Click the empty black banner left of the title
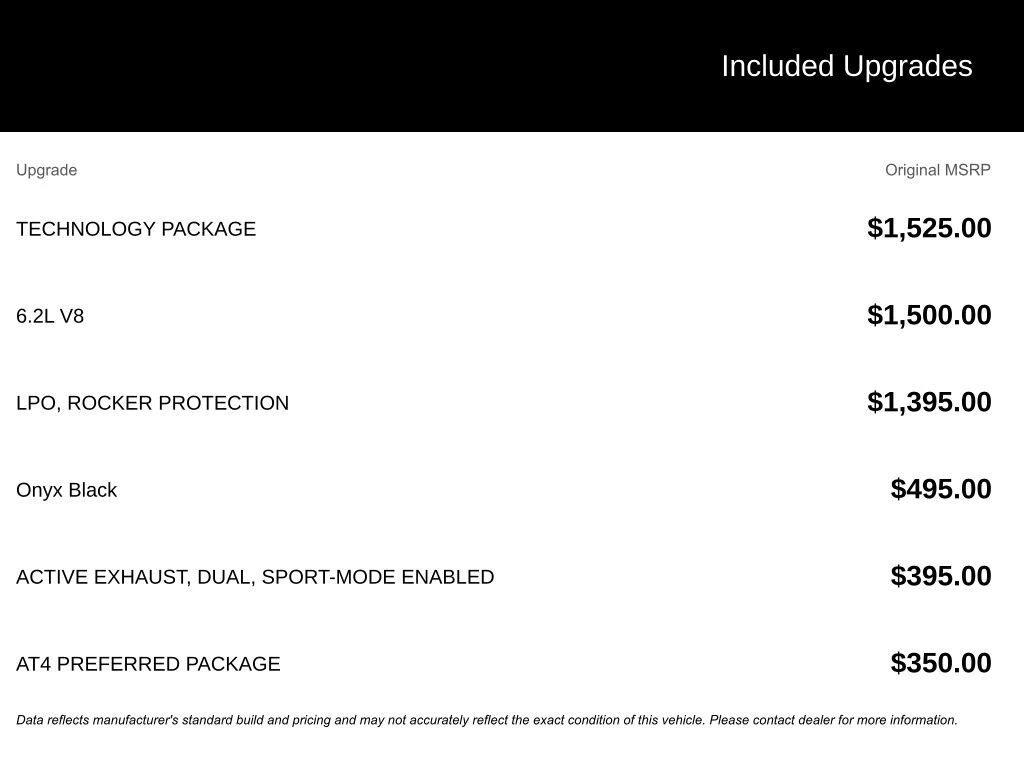The image size is (1024, 768). point(300,66)
